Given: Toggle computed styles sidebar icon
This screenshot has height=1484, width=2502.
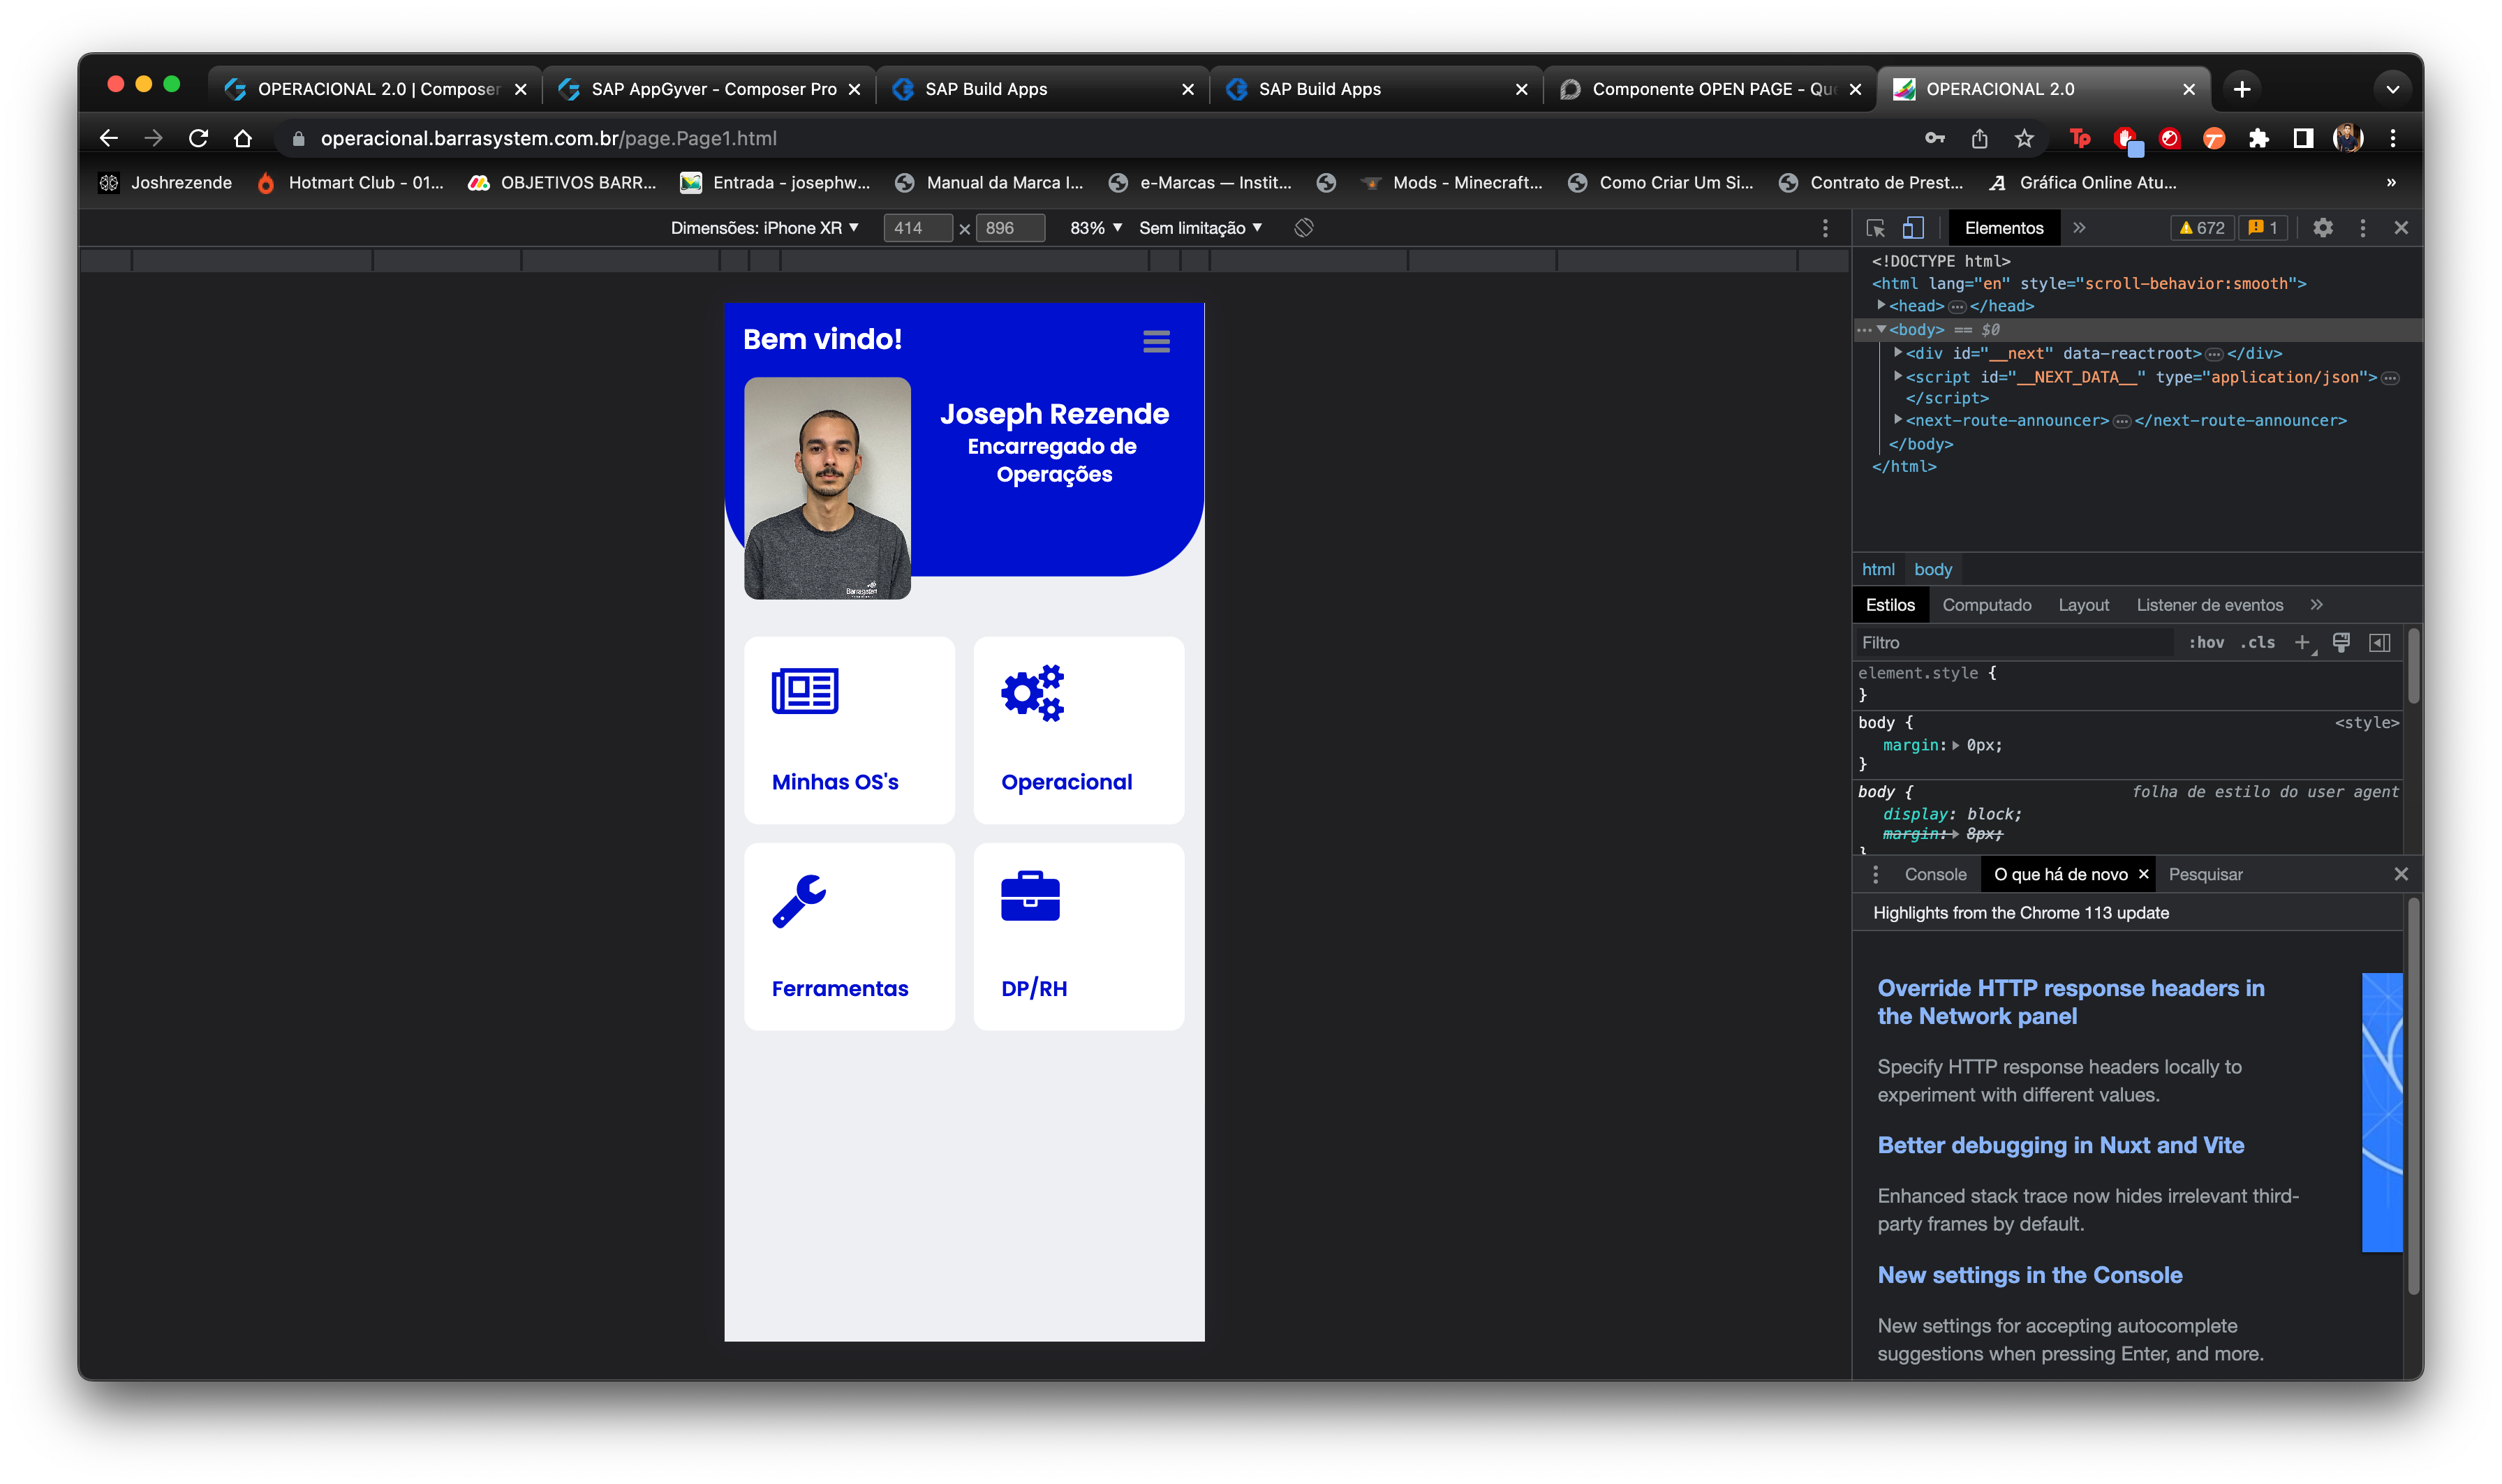Looking at the screenshot, I should click(2380, 643).
